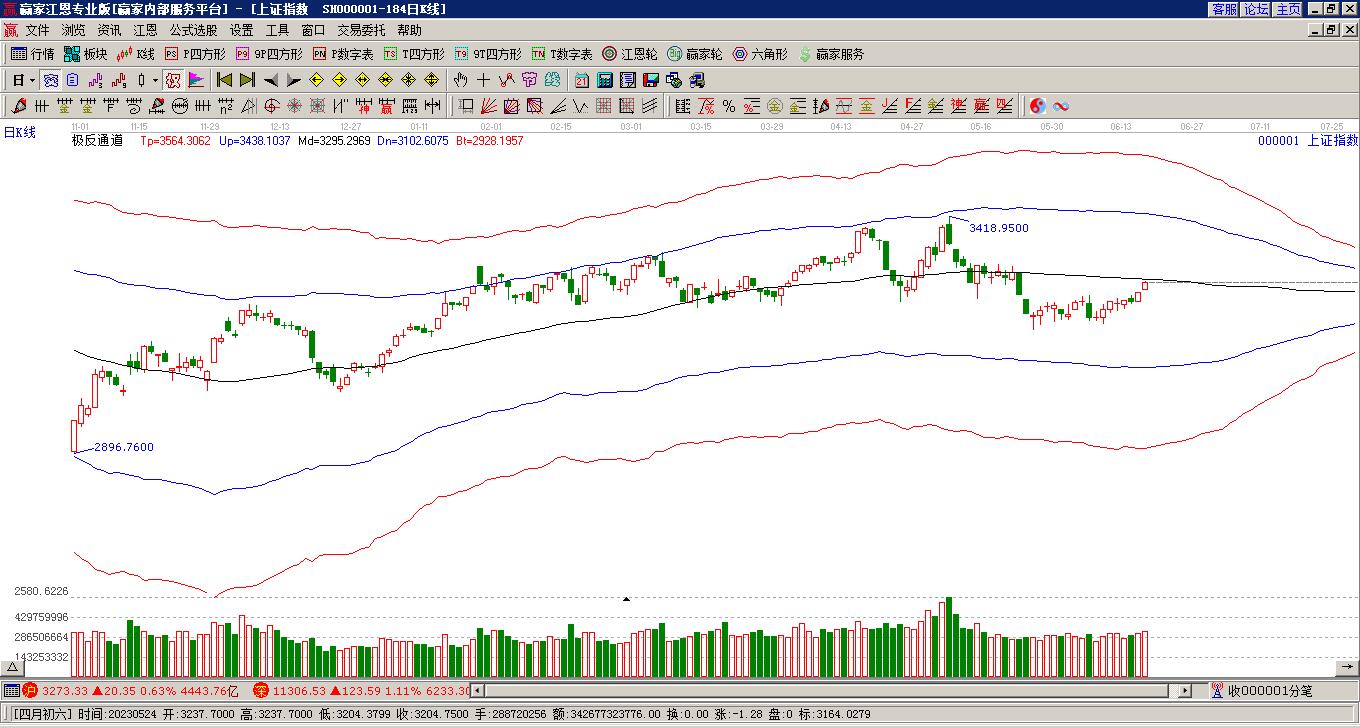The image size is (1360, 728).
Task: Click the colored flag icon
Action: 197,80
